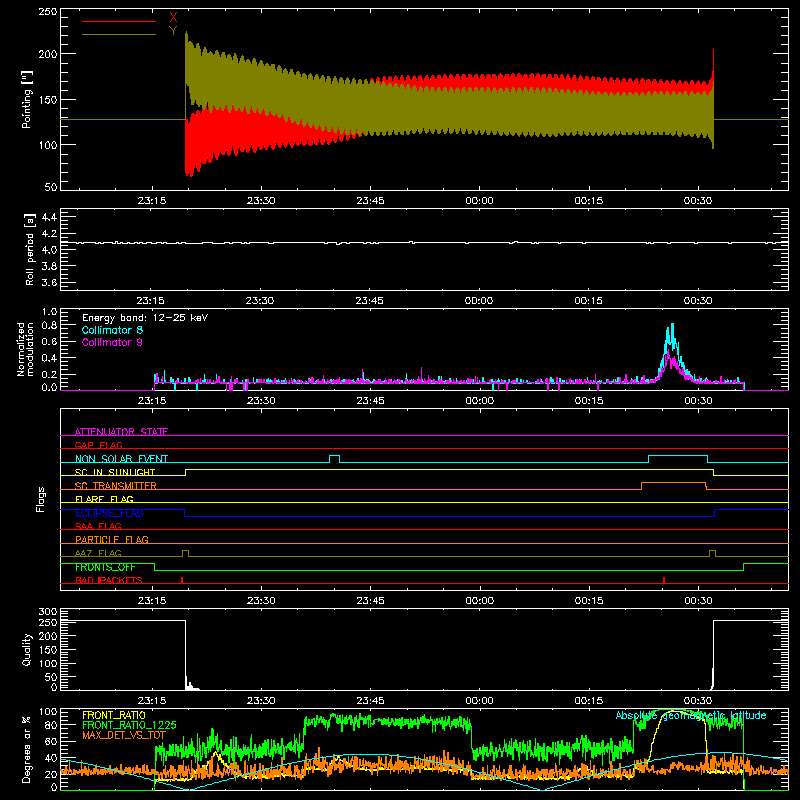800x800 pixels.
Task: Click the green FRONT_RATIO_1225 legend entry
Action: 129,725
